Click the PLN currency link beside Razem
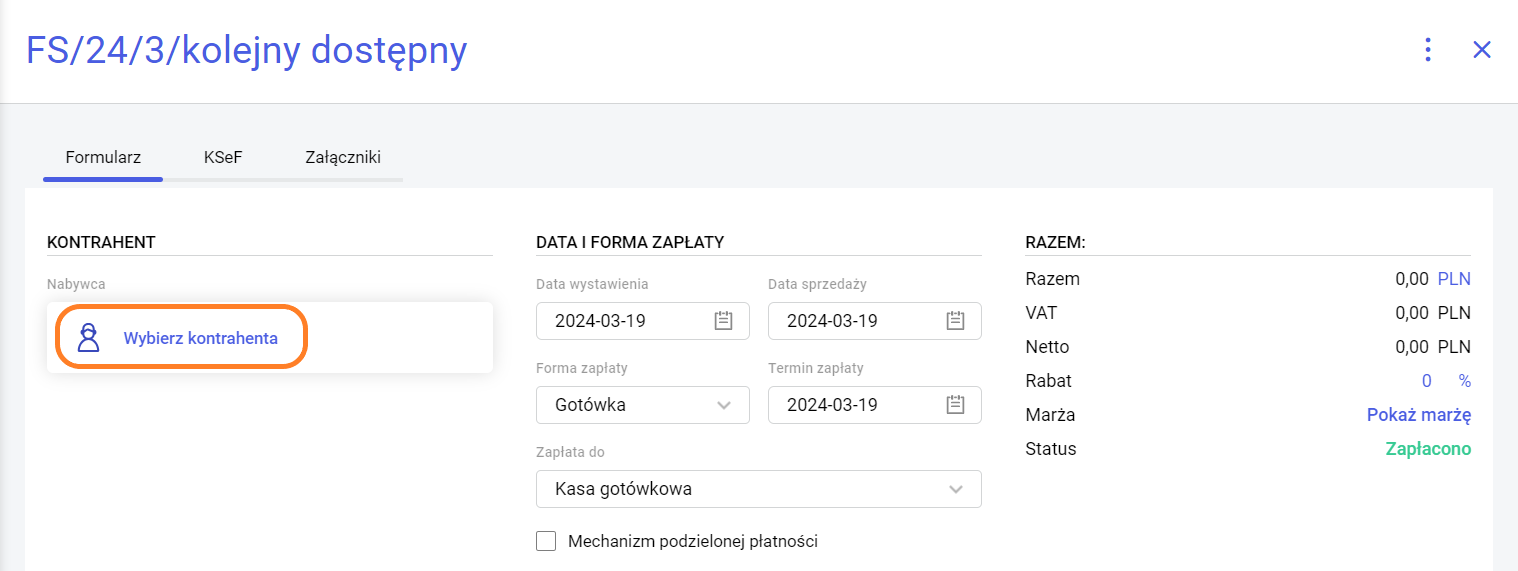Viewport: 1518px width, 571px height. [1454, 279]
